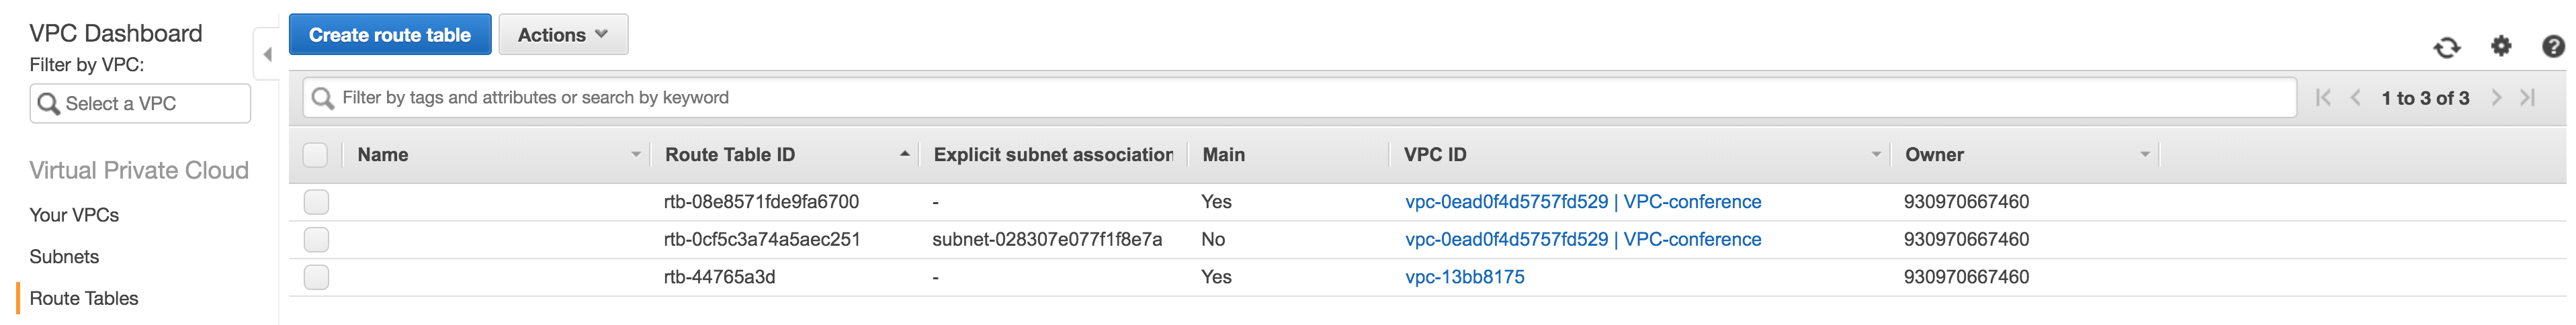Check the rtb-44765a3d row checkbox

click(x=316, y=277)
